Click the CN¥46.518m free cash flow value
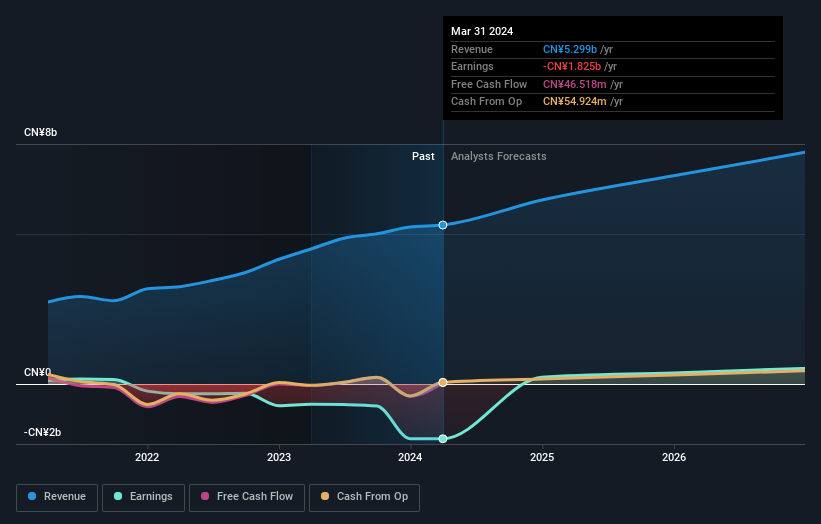This screenshot has width=821, height=524. pos(574,84)
